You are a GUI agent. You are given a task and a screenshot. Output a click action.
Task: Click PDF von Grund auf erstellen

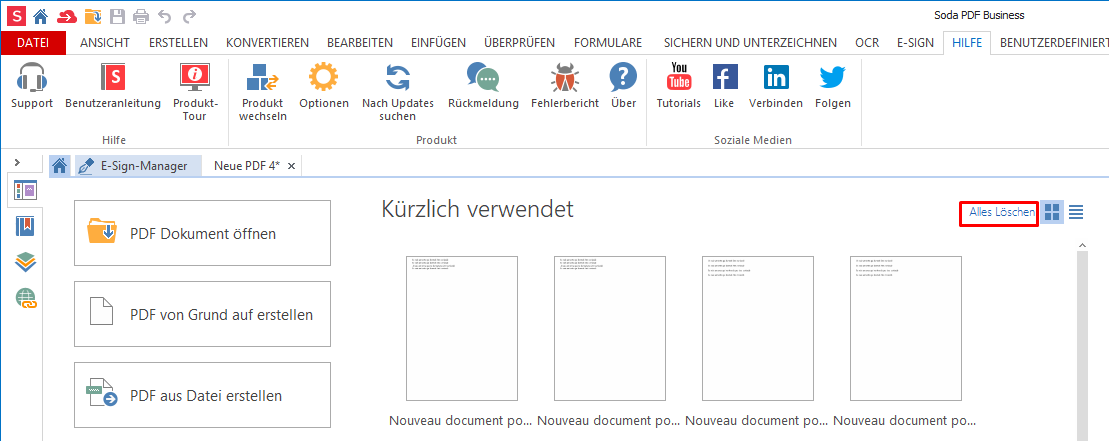pyautogui.click(x=202, y=314)
